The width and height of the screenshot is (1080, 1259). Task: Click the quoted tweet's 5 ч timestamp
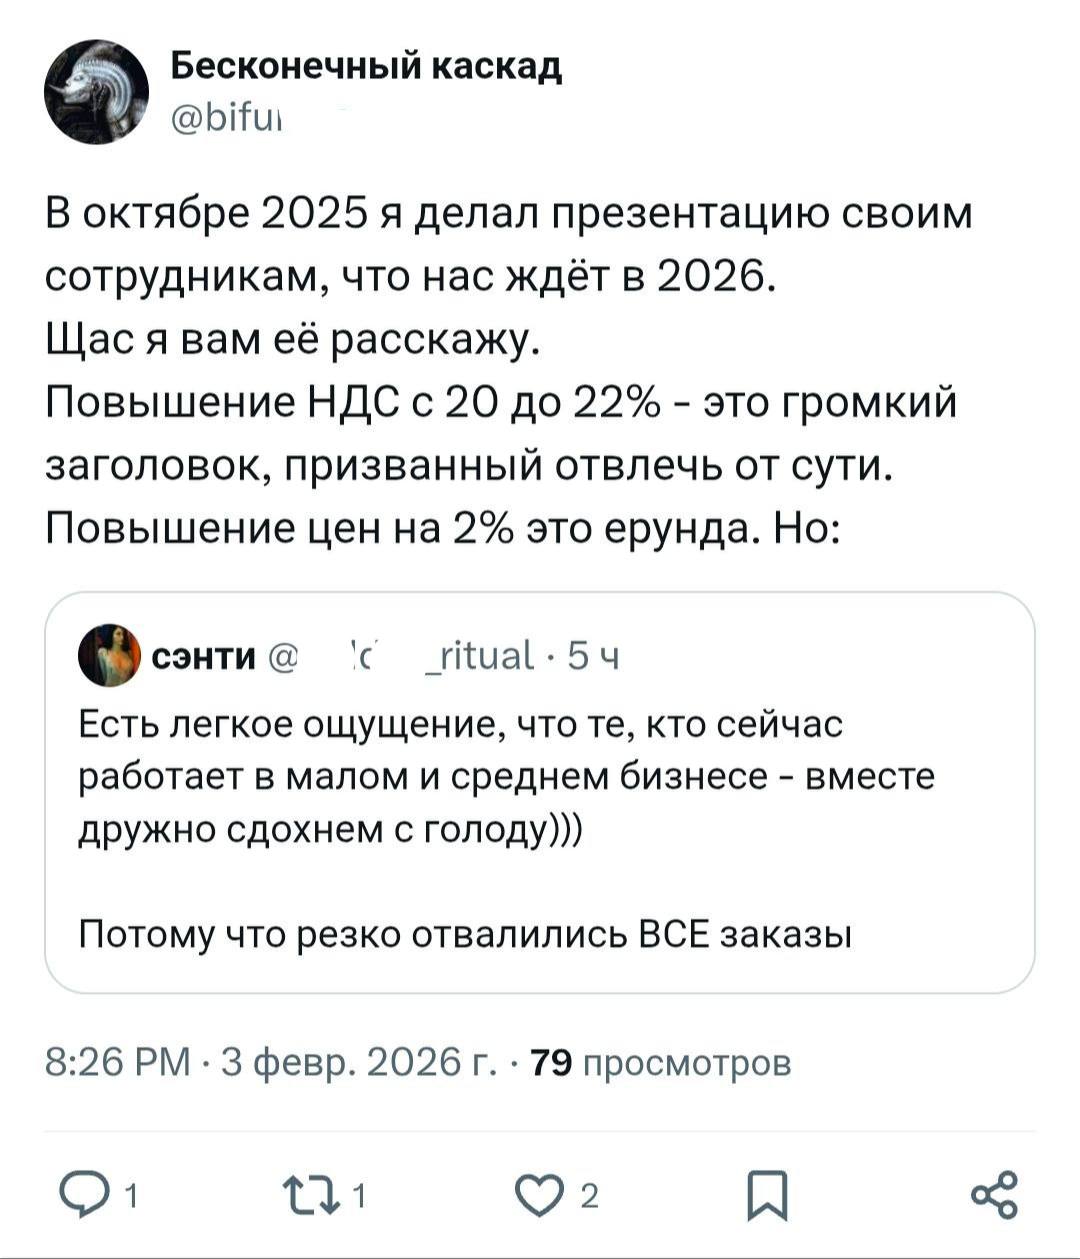(593, 658)
